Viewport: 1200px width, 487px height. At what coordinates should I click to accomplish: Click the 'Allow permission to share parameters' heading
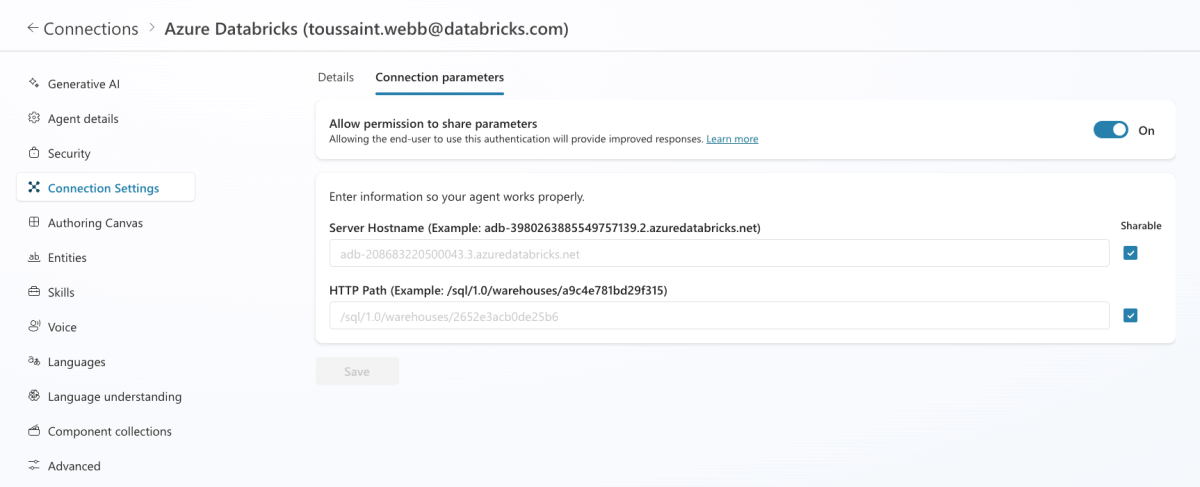pyautogui.click(x=433, y=123)
